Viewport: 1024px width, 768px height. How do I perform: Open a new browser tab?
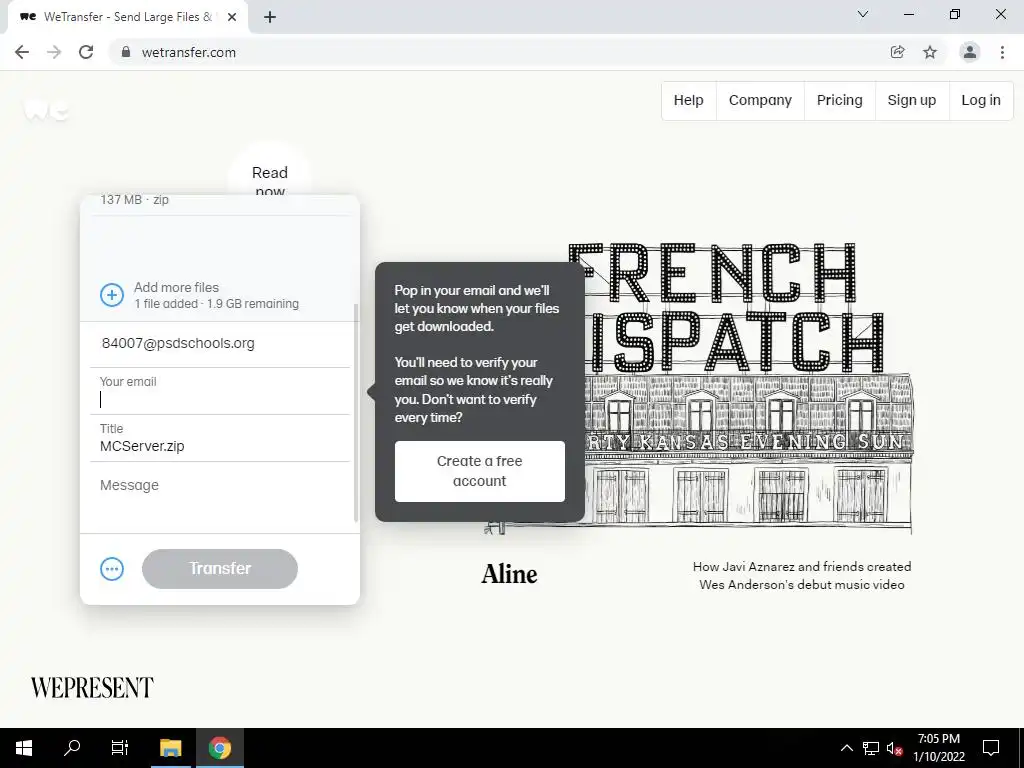pyautogui.click(x=270, y=17)
